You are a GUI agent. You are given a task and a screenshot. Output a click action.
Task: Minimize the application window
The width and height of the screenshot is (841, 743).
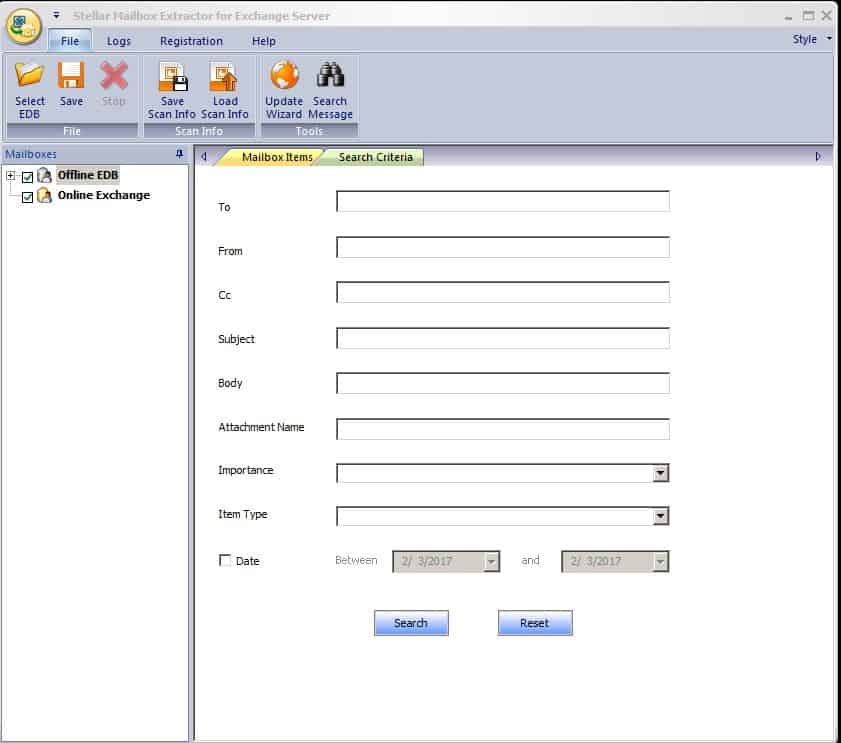click(x=788, y=16)
